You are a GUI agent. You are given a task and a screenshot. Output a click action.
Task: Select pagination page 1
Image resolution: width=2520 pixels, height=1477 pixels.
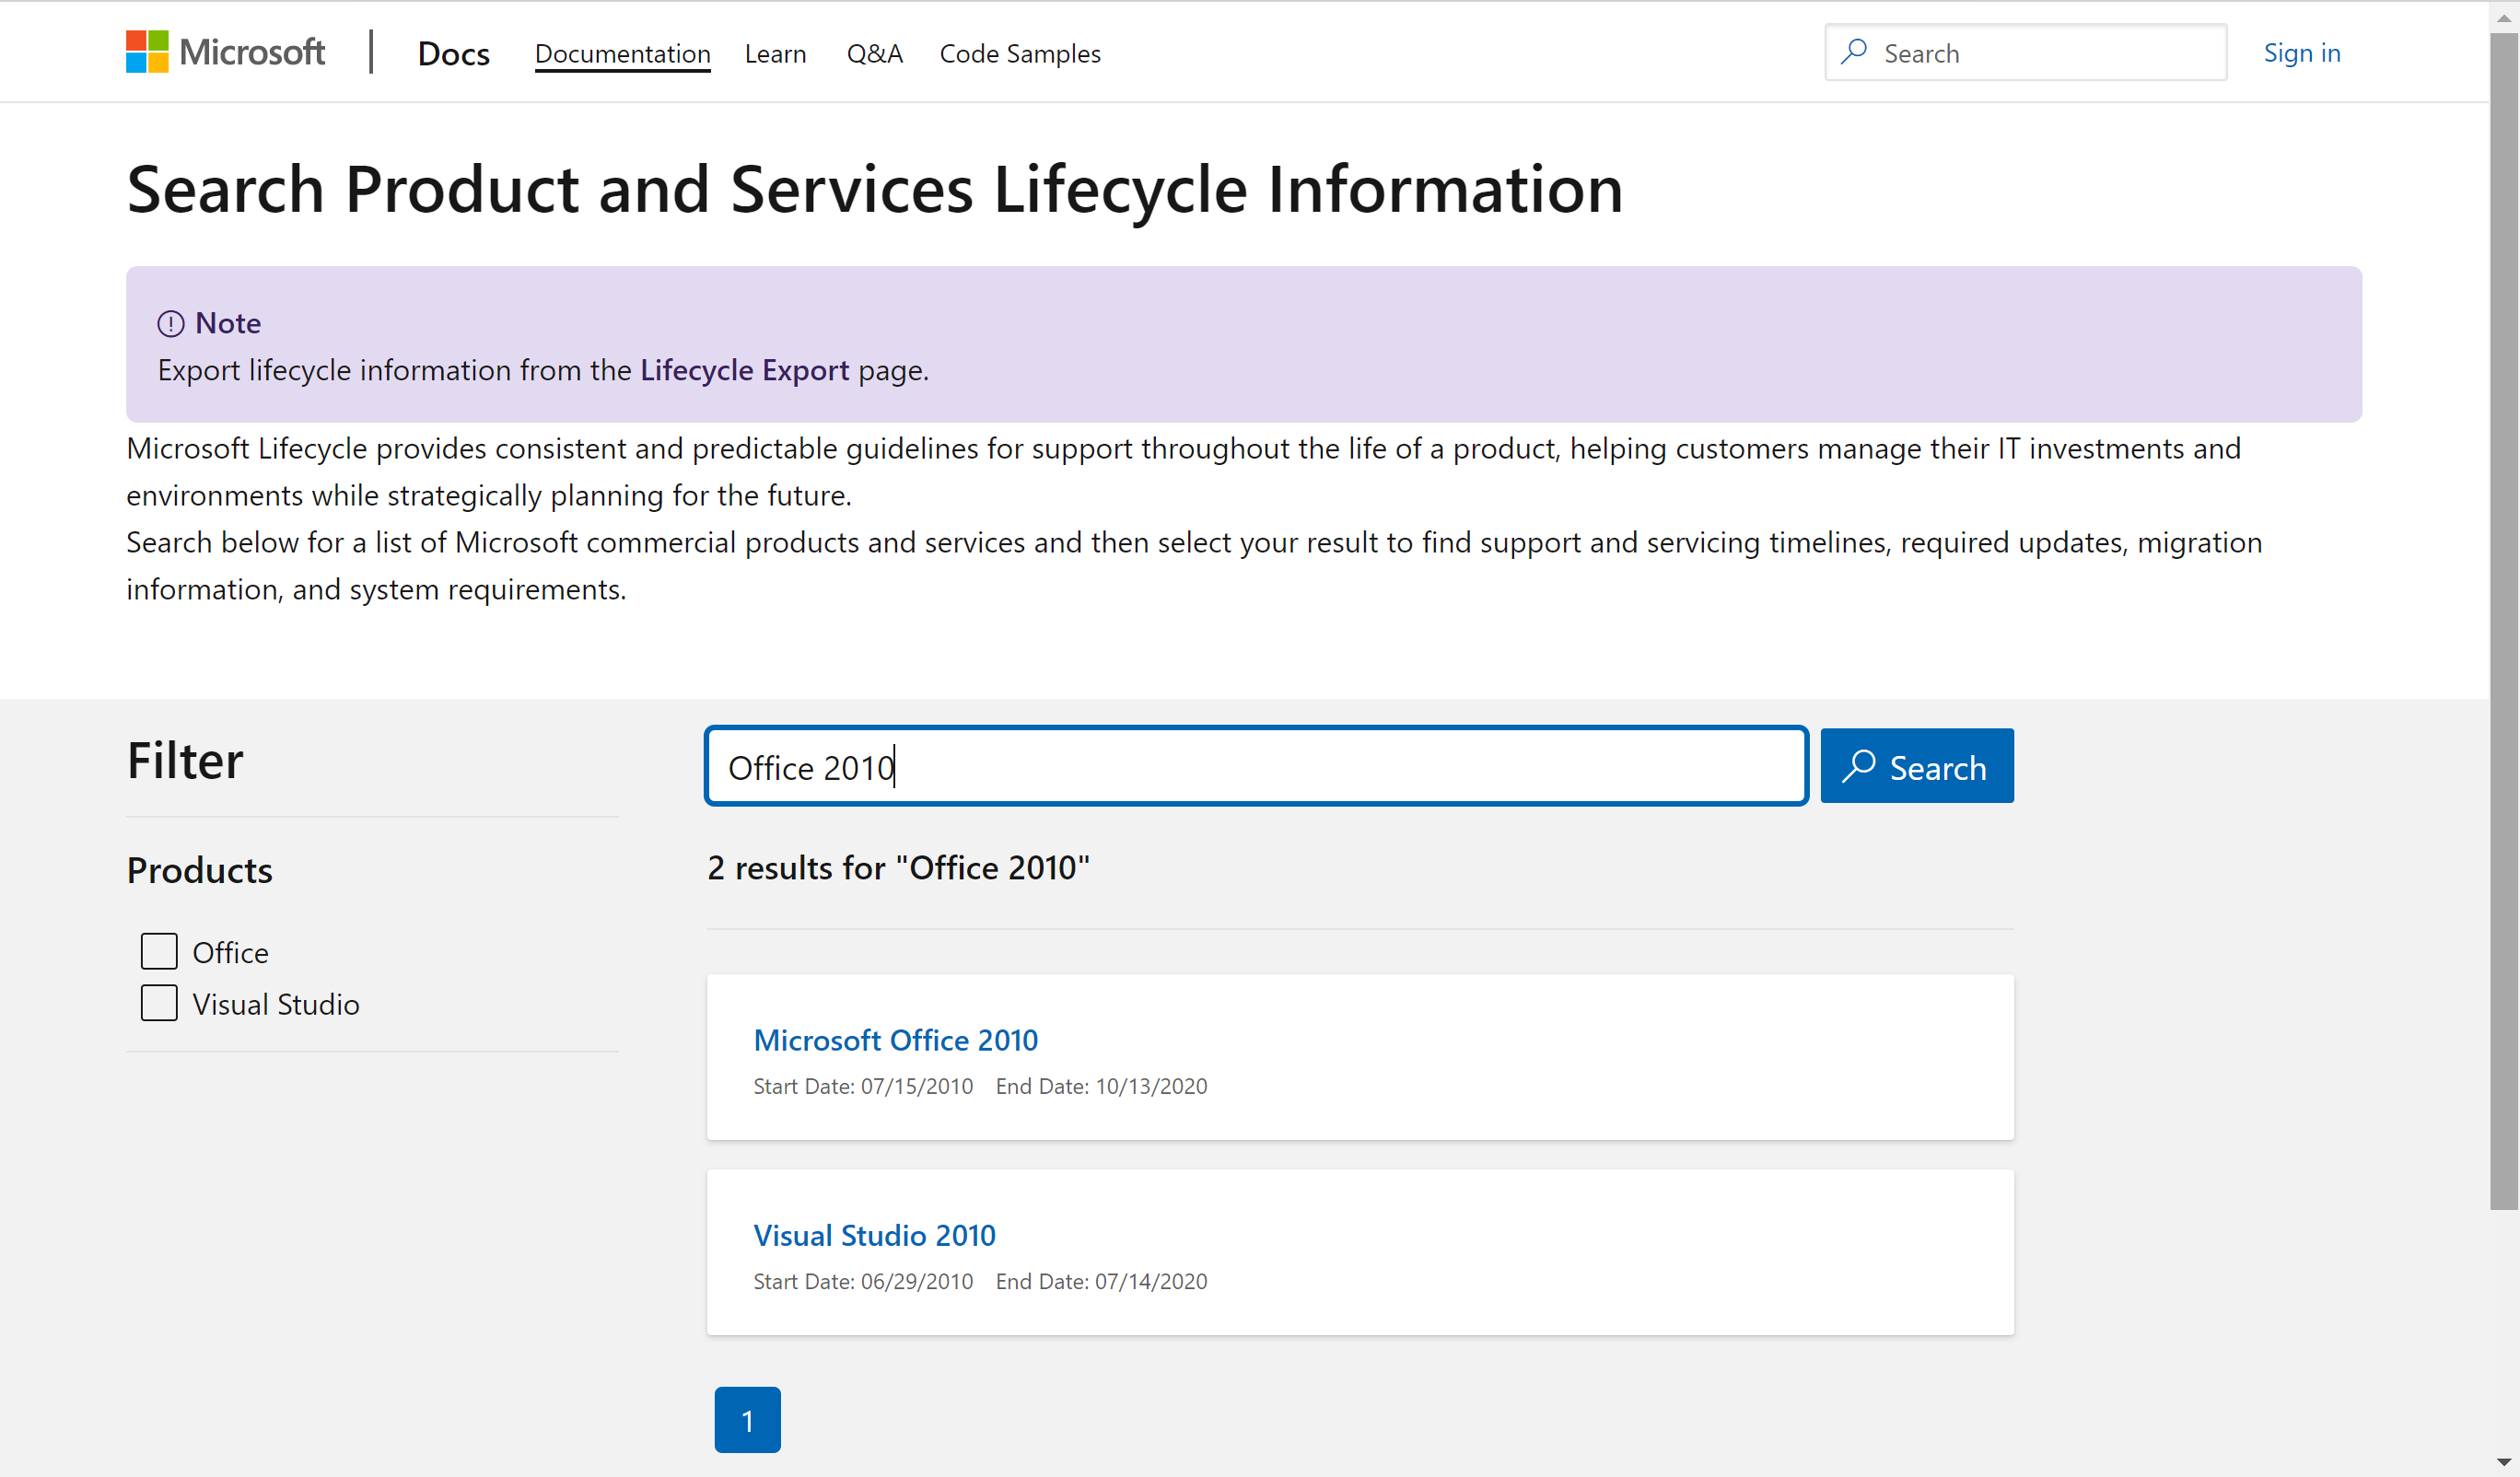tap(747, 1419)
